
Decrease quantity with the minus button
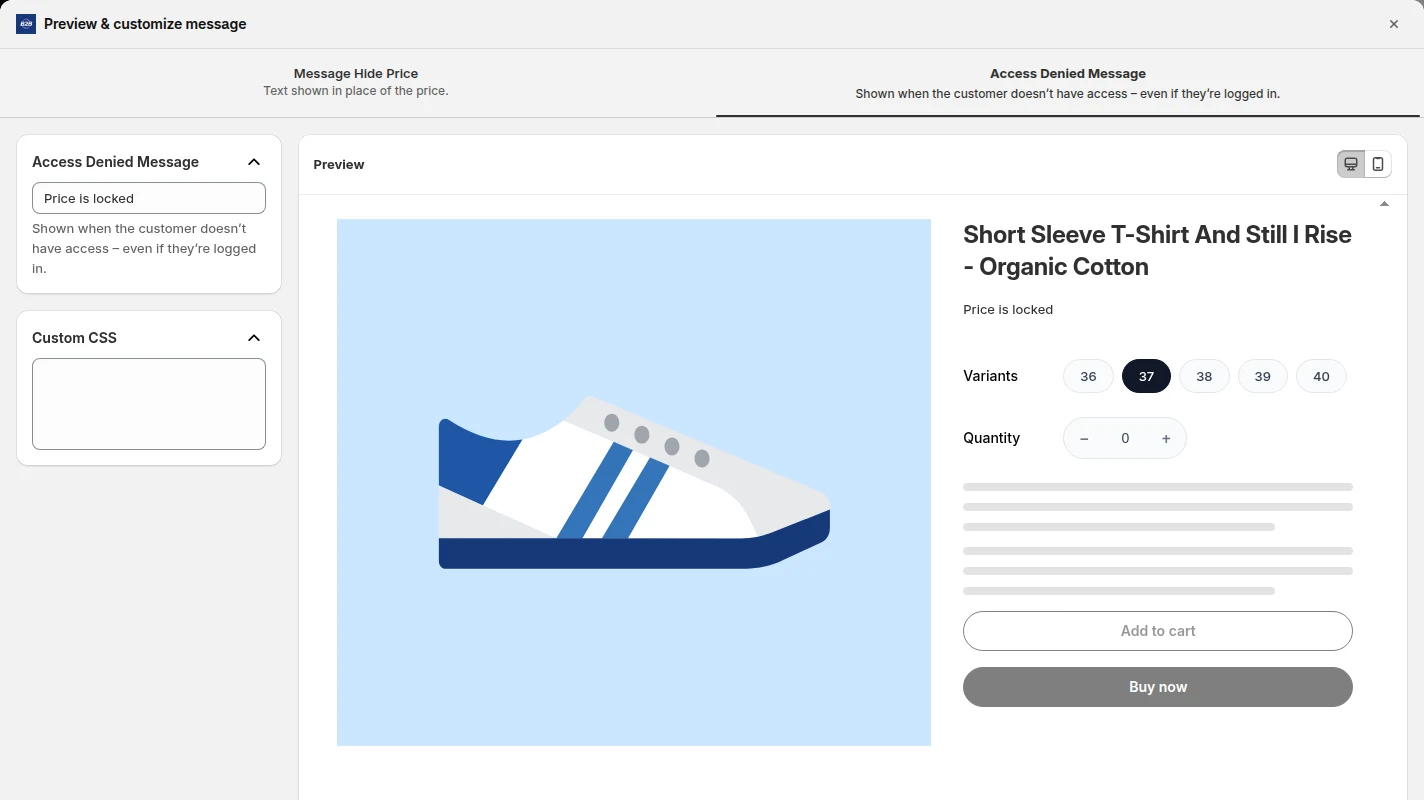click(x=1084, y=438)
